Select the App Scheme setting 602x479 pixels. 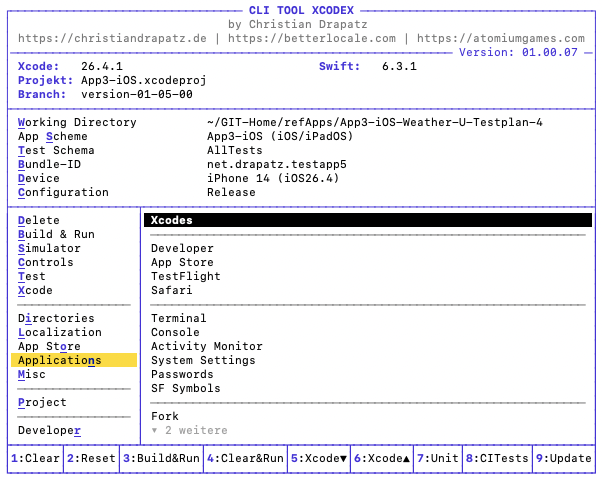pyautogui.click(x=53, y=136)
